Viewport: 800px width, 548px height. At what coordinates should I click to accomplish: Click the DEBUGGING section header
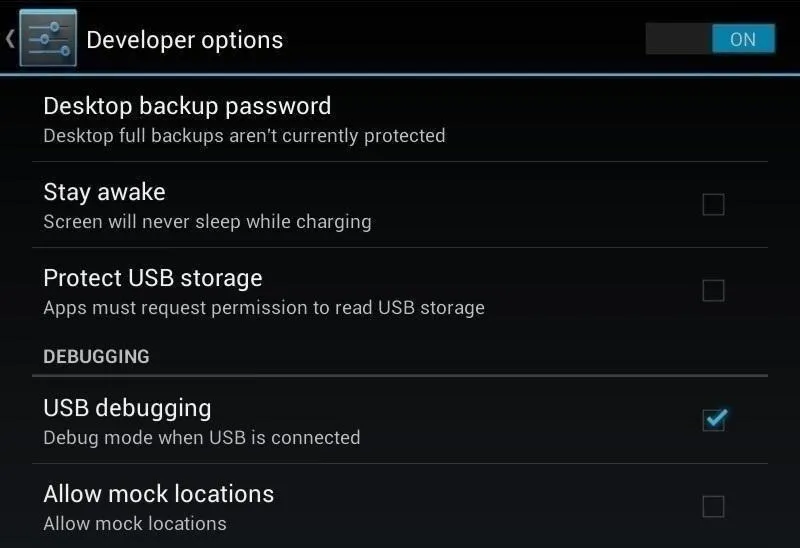(x=96, y=356)
